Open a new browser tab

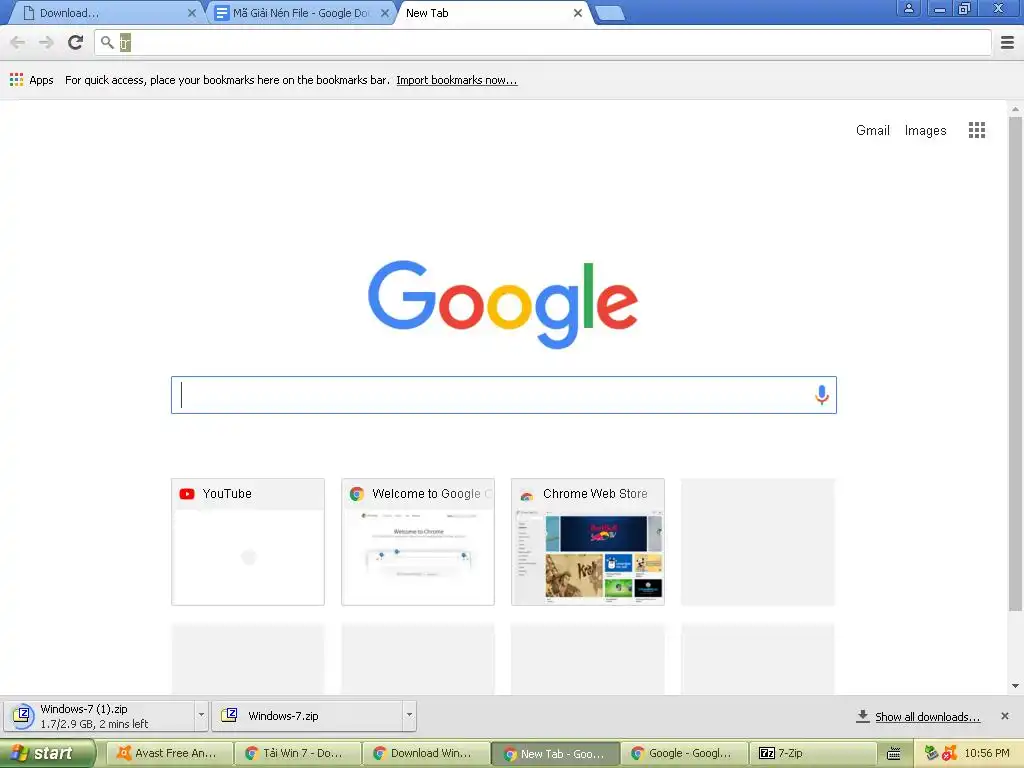[611, 13]
